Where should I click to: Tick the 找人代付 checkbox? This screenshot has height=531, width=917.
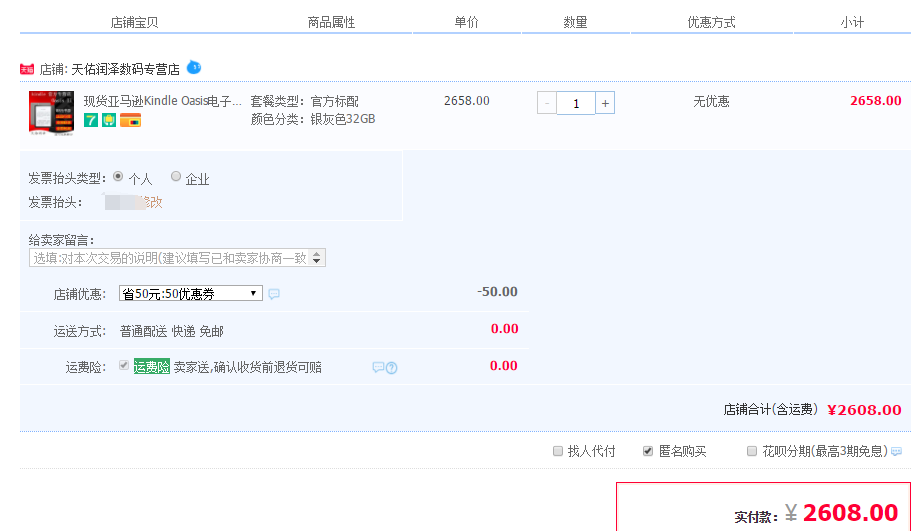tap(558, 451)
